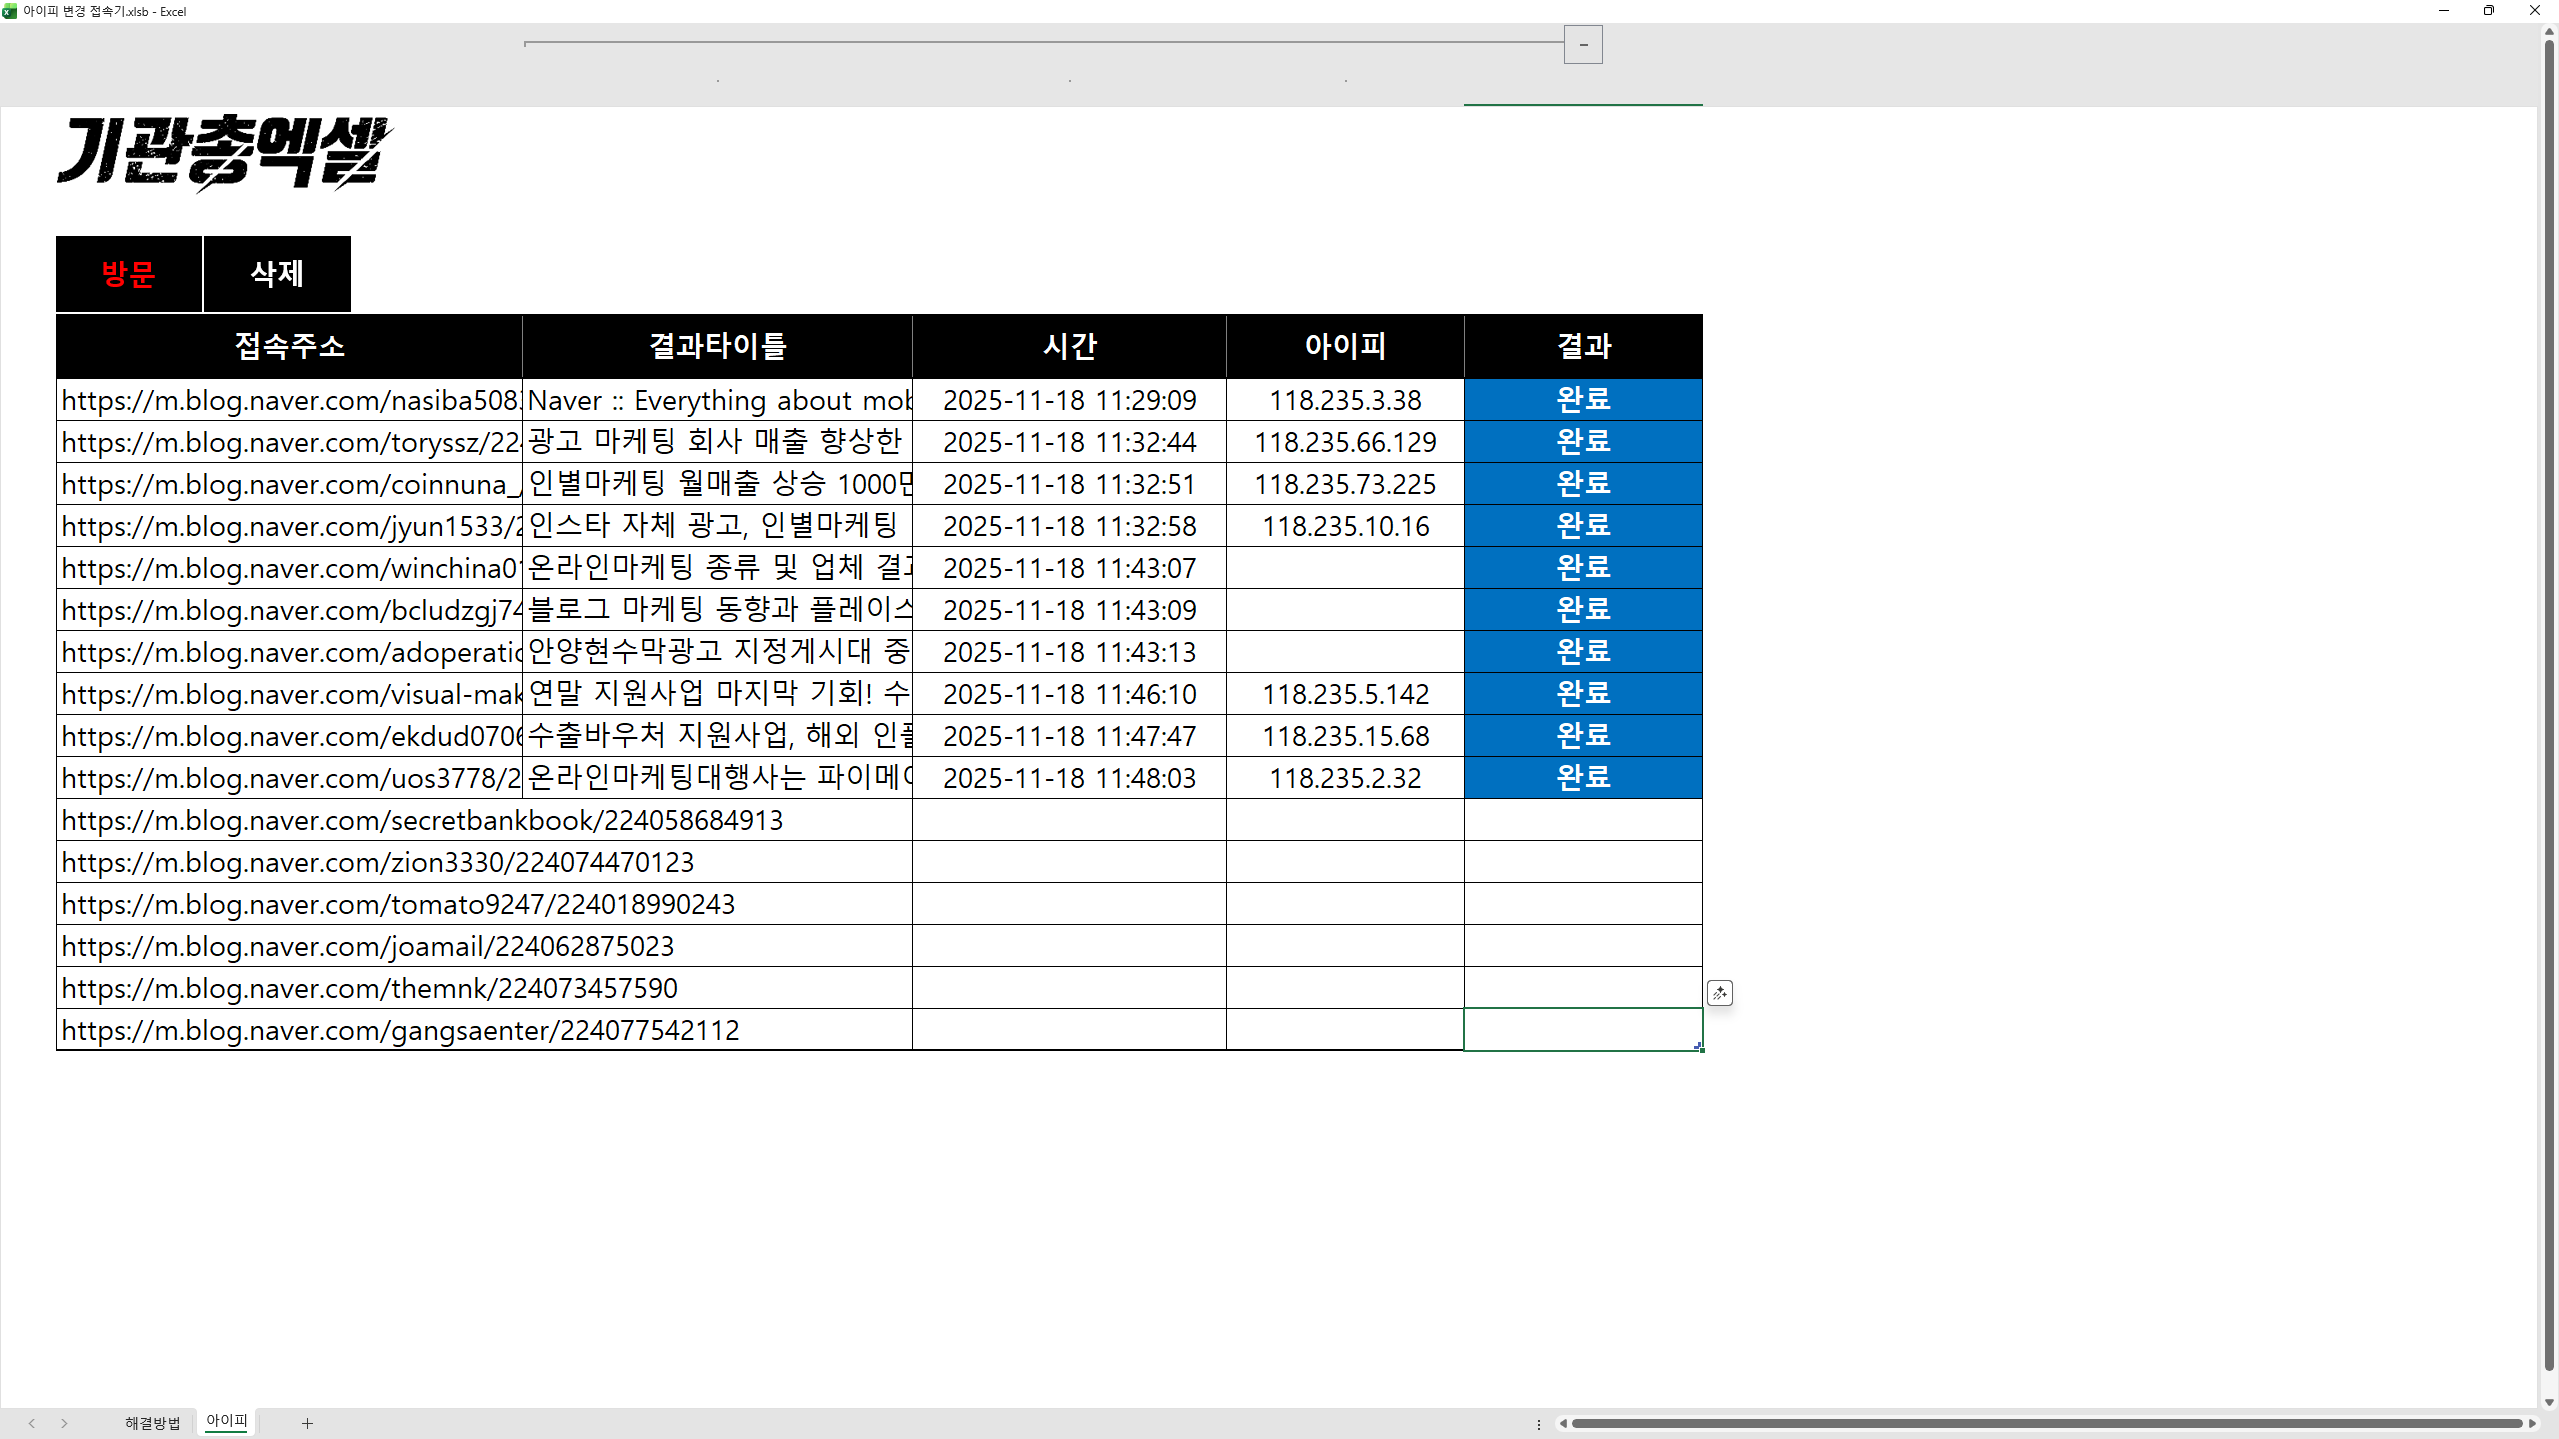Switch to the 해결방법 sheet tab

point(152,1423)
